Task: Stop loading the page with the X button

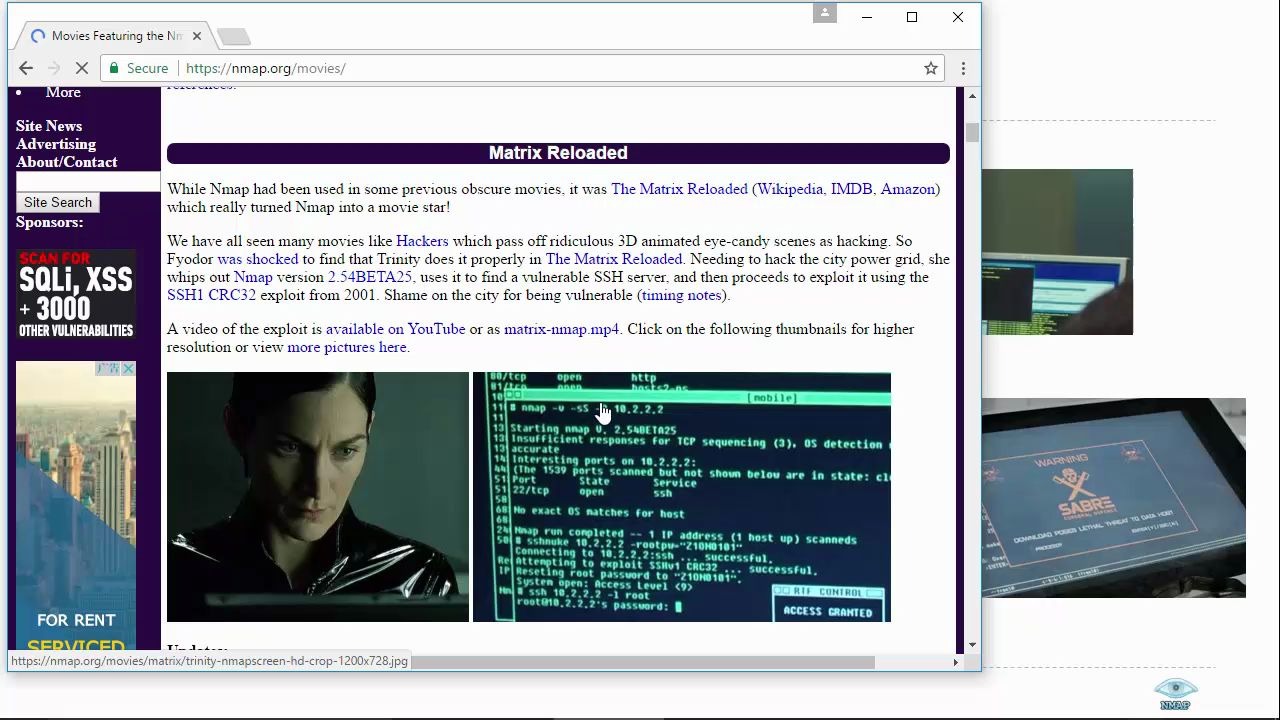Action: click(x=82, y=68)
